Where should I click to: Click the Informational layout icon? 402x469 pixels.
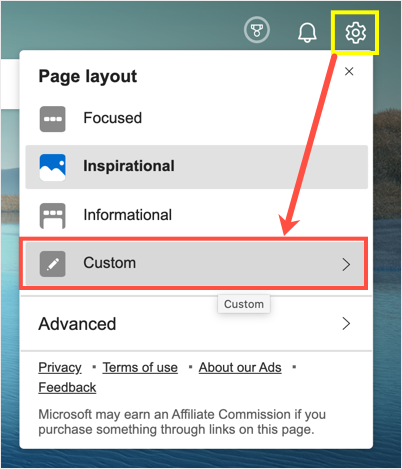[x=53, y=216]
